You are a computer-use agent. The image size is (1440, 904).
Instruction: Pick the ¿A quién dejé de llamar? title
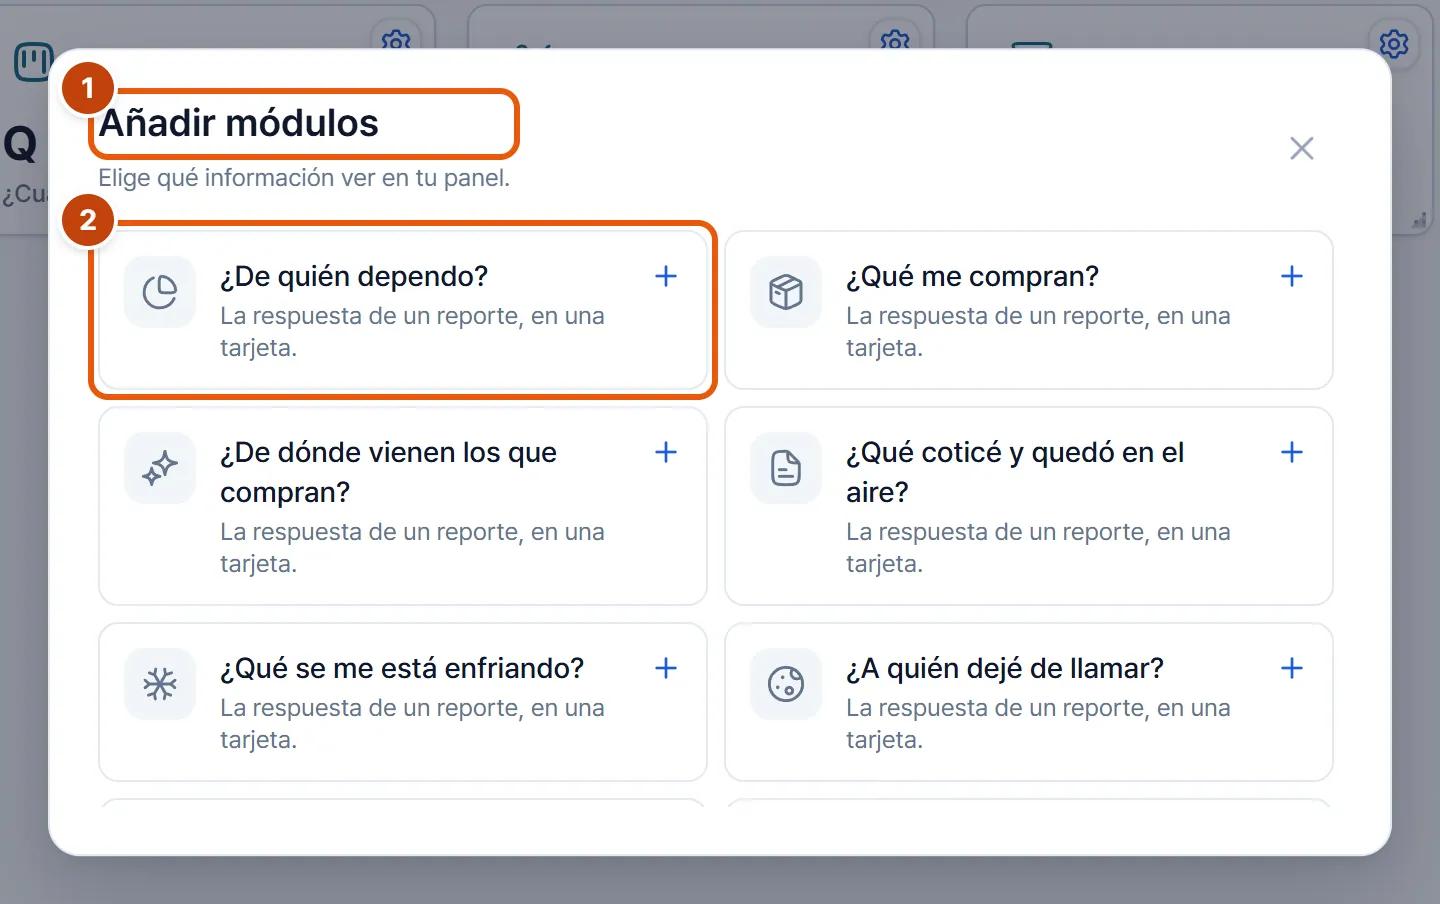(x=1005, y=668)
